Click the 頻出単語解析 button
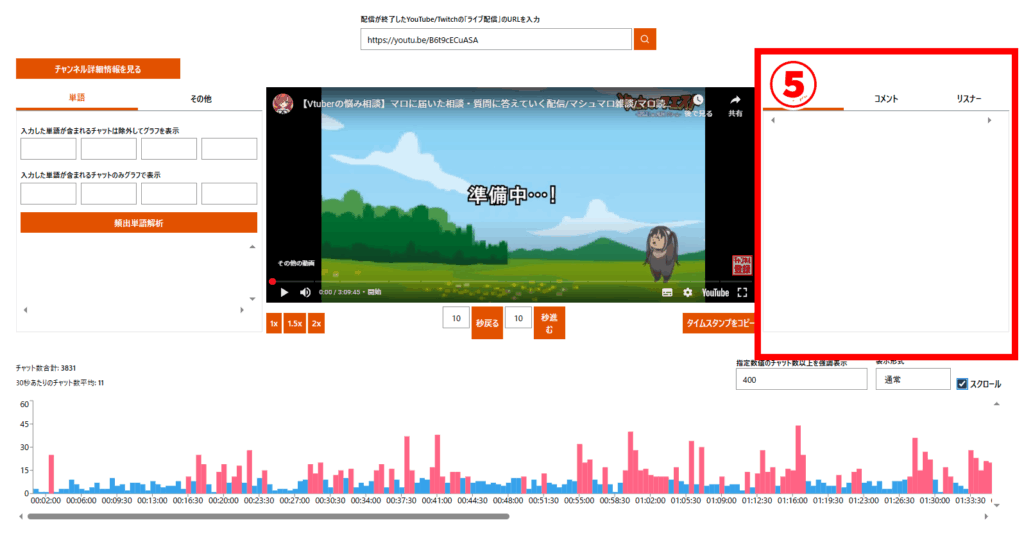The image size is (1024, 536). 139,223
